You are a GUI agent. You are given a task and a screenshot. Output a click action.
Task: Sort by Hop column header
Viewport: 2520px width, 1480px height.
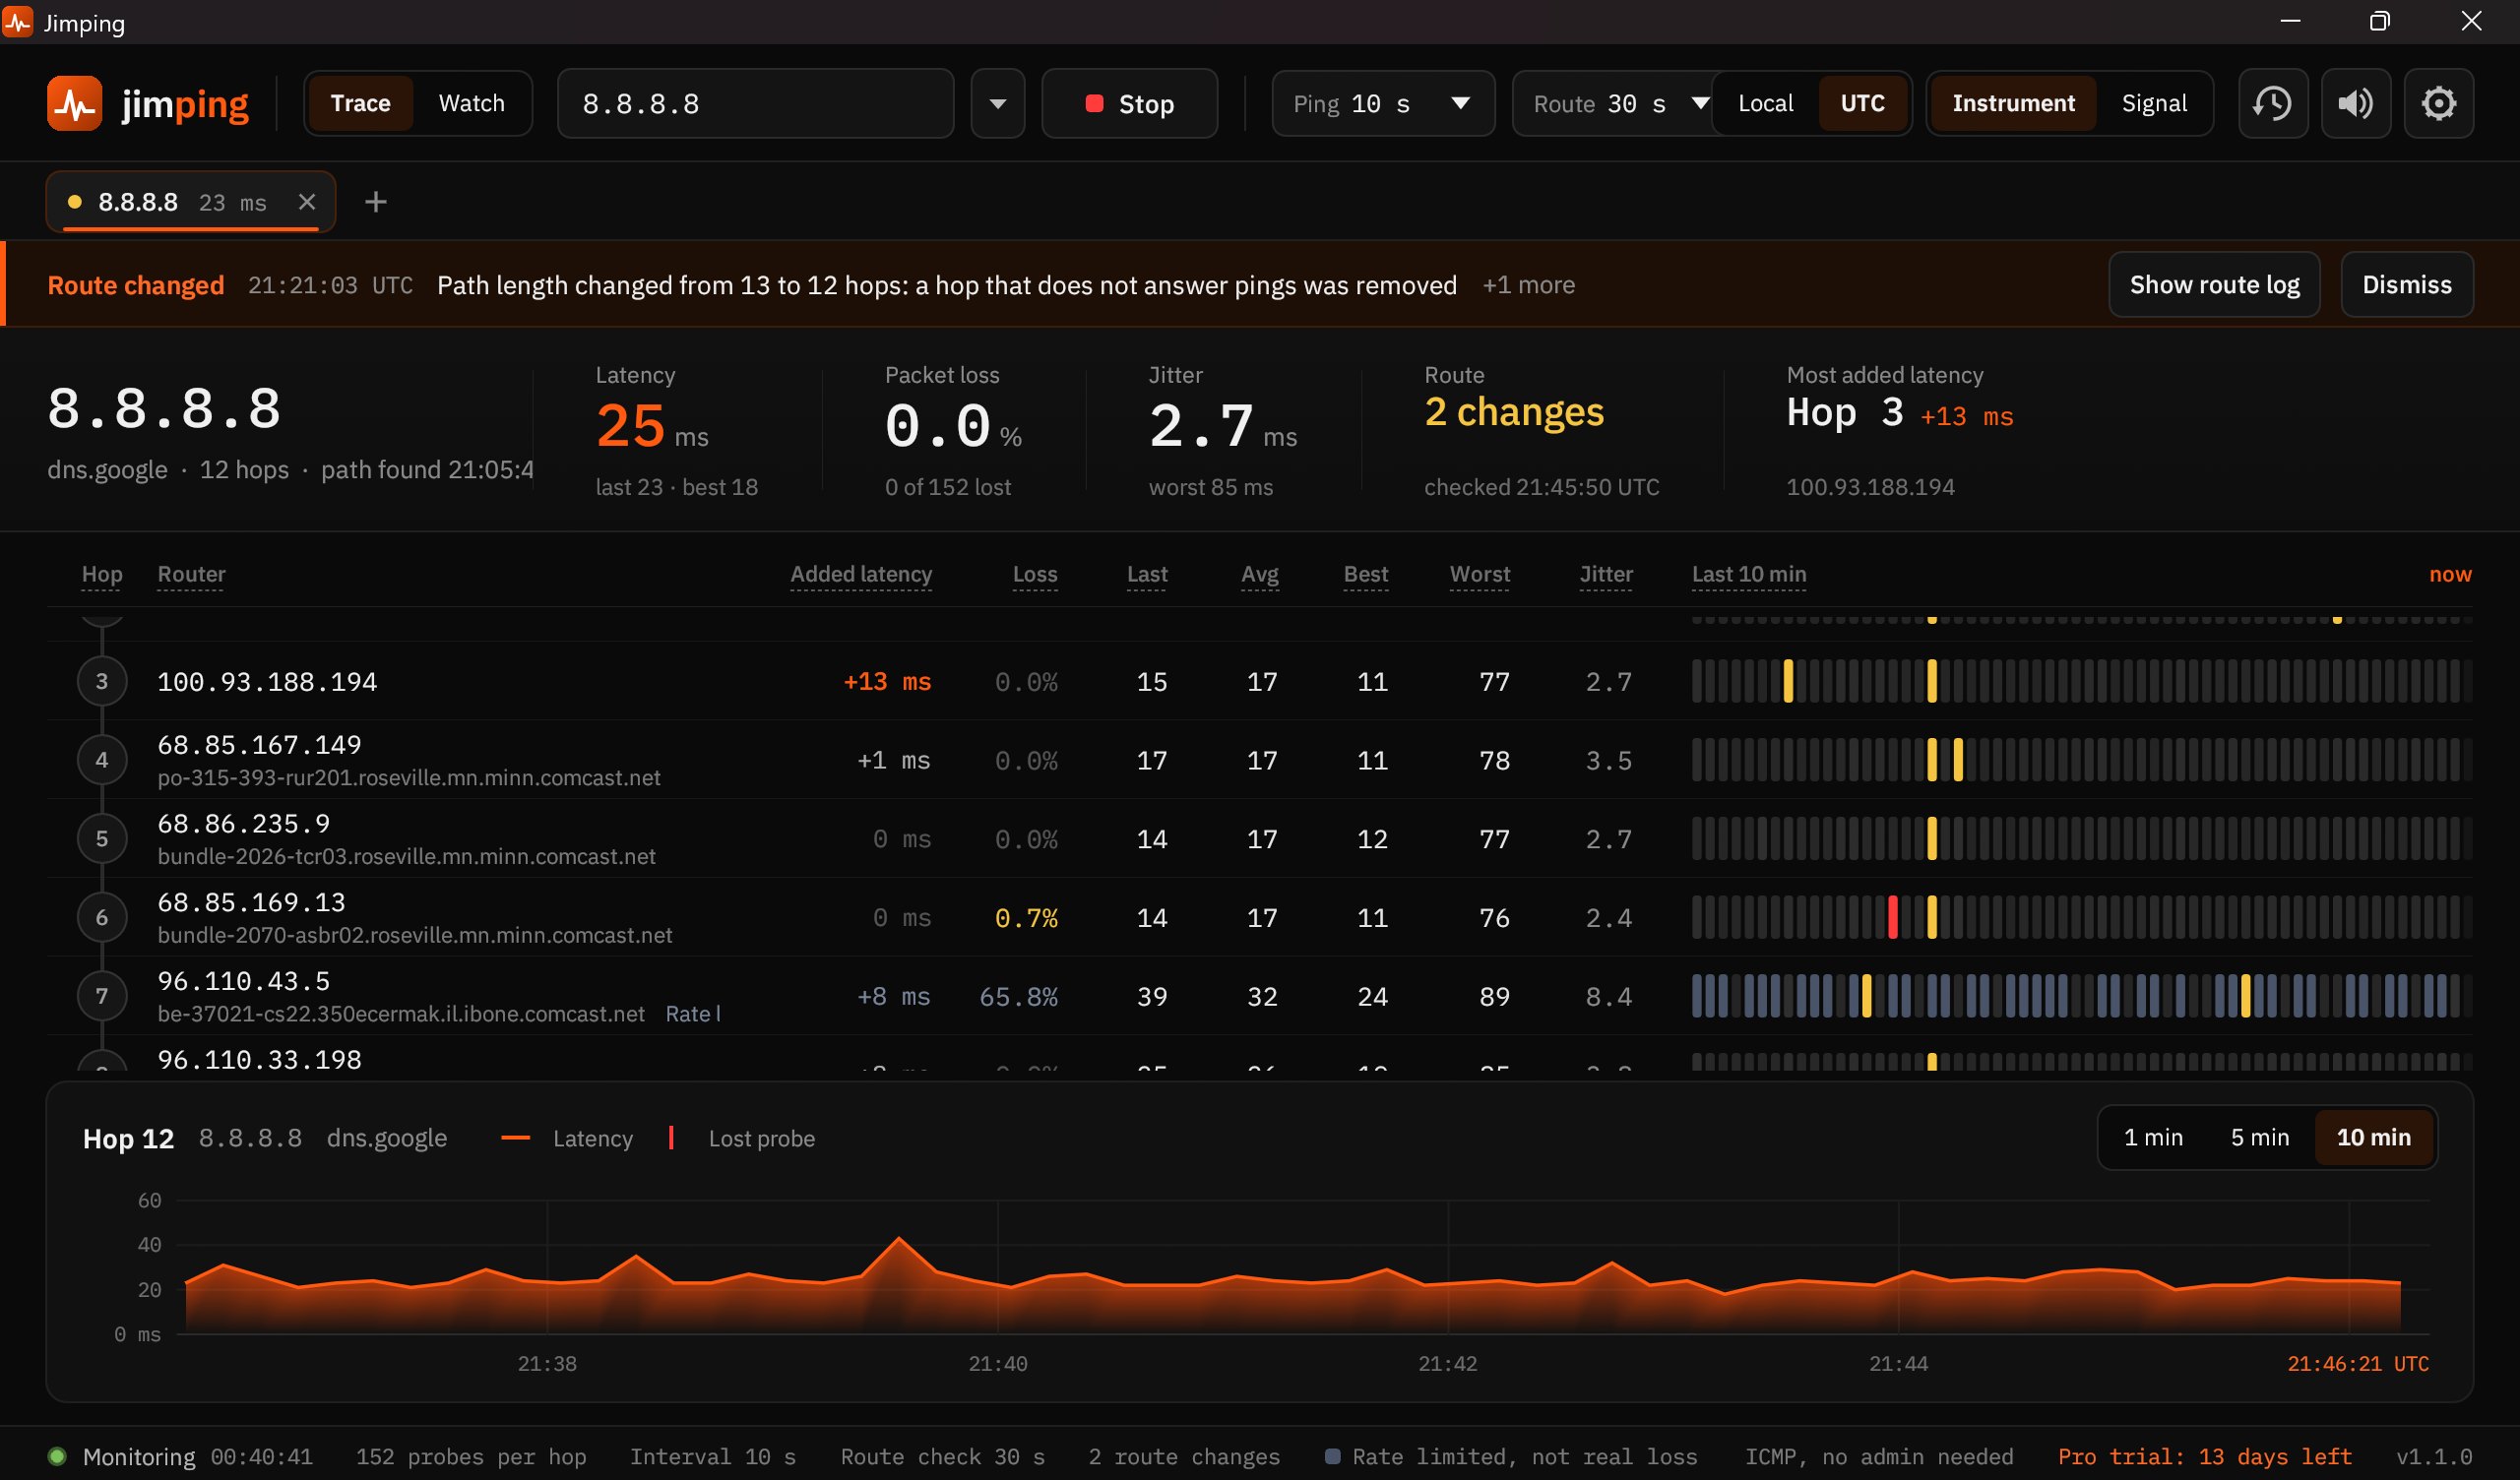tap(102, 574)
